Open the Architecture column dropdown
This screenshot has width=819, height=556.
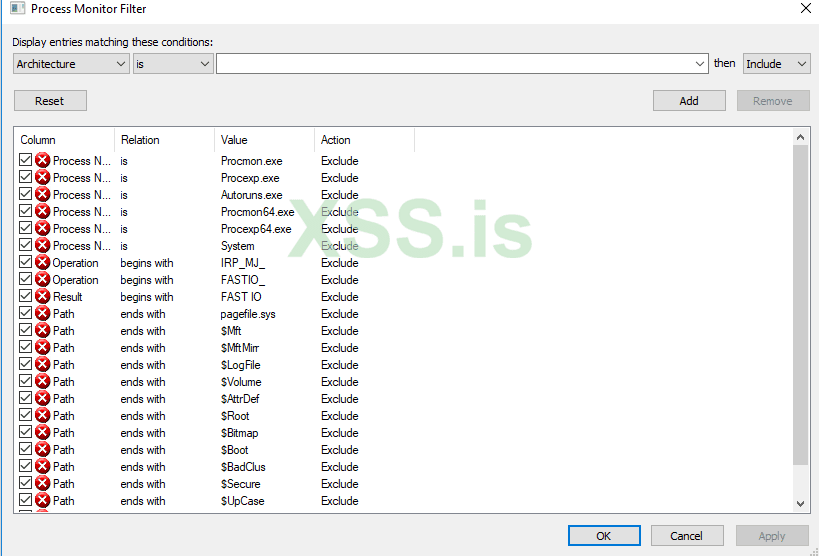coord(71,64)
